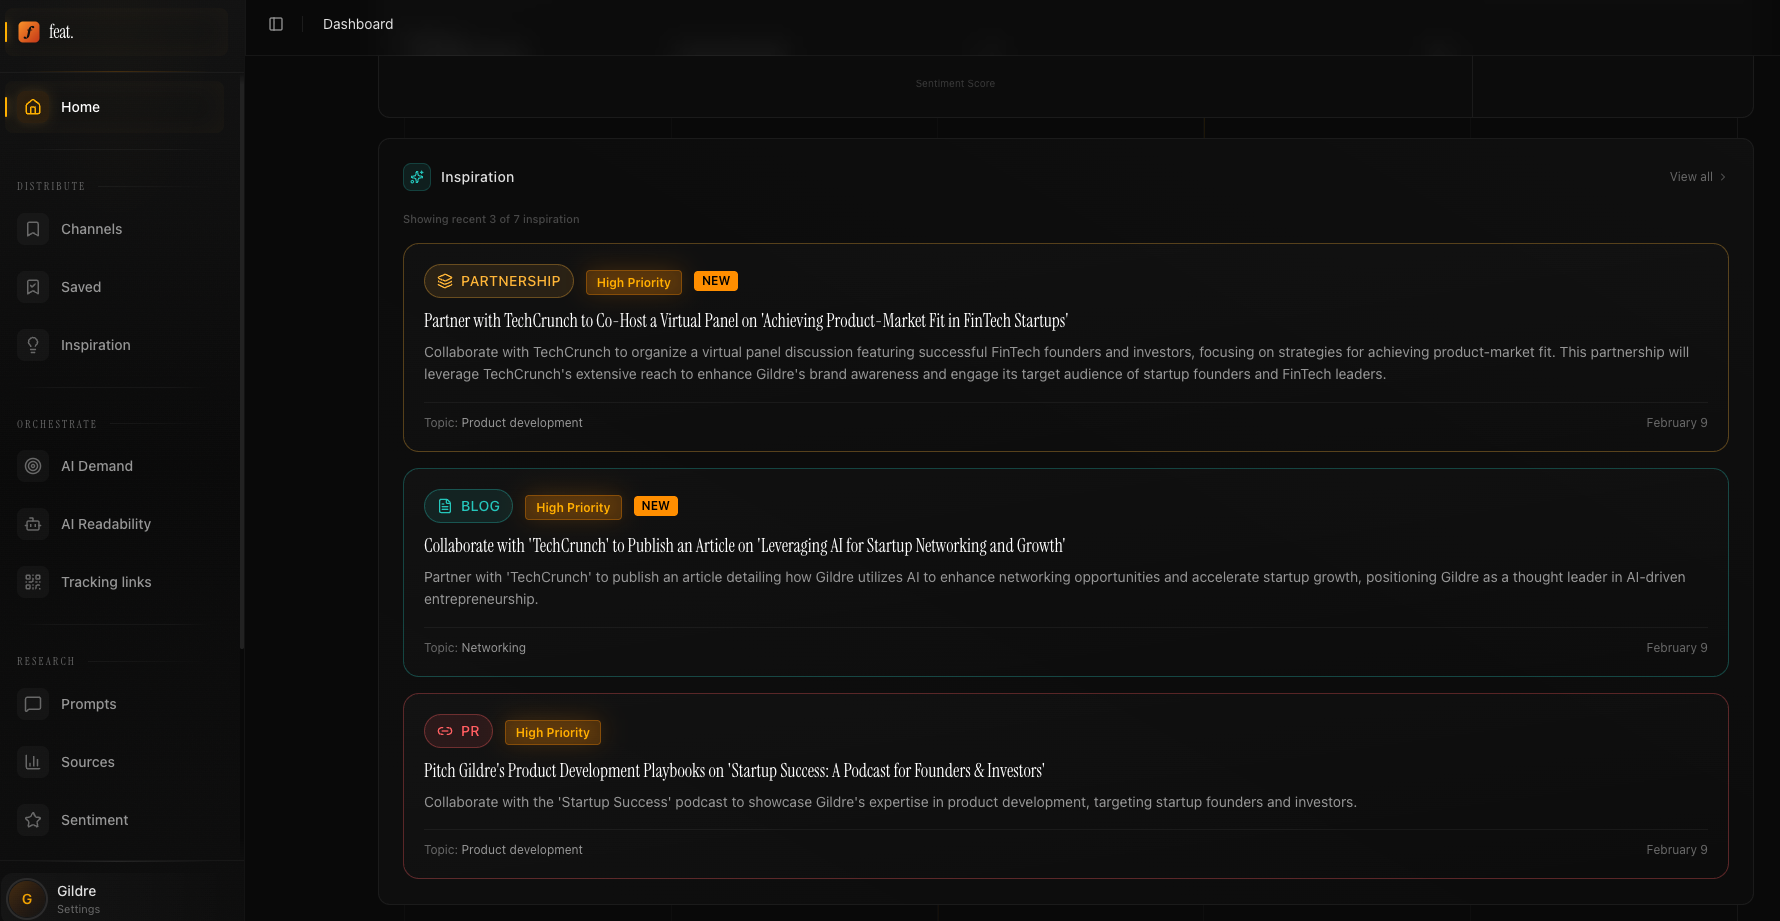The width and height of the screenshot is (1780, 921).
Task: Click February 9 date on blog card
Action: click(1677, 648)
